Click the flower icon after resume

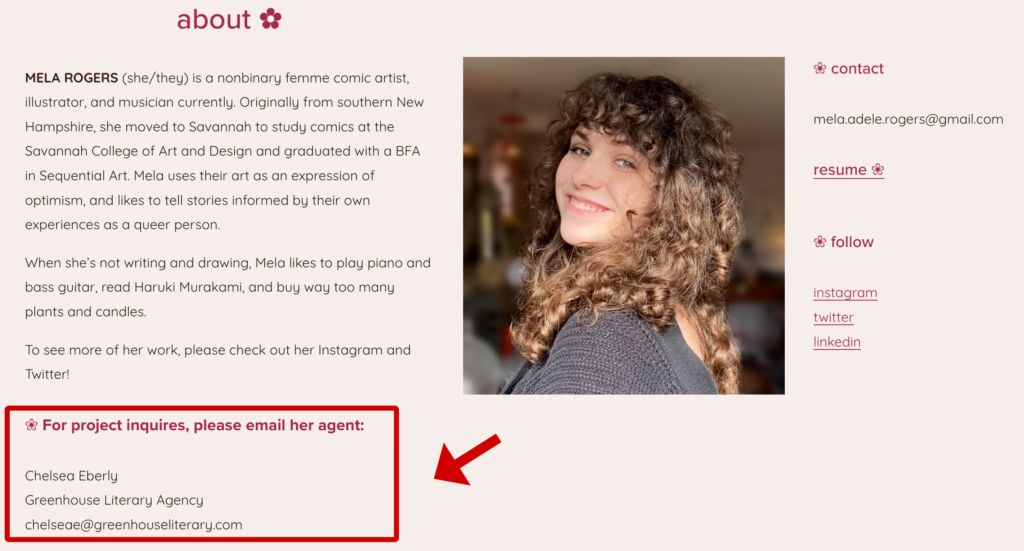pyautogui.click(x=878, y=170)
